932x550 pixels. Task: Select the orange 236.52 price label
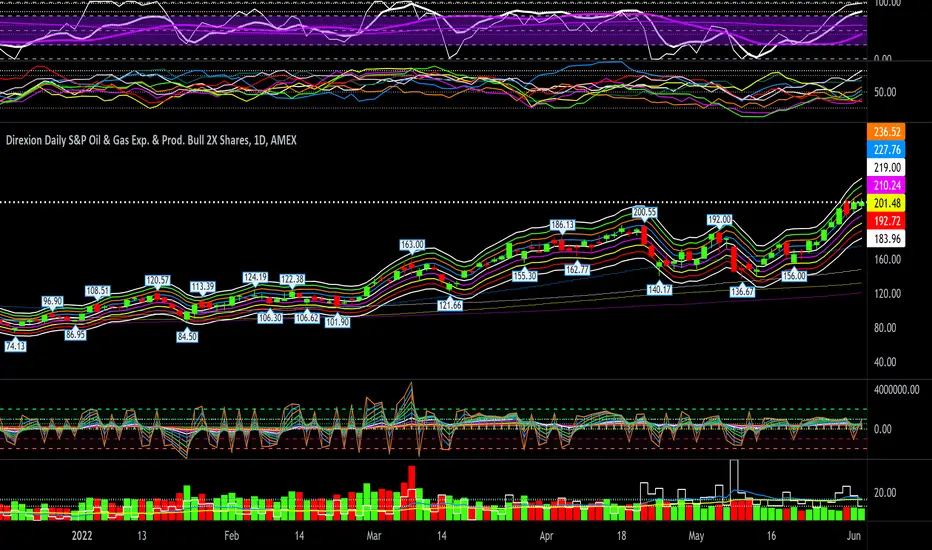(886, 132)
